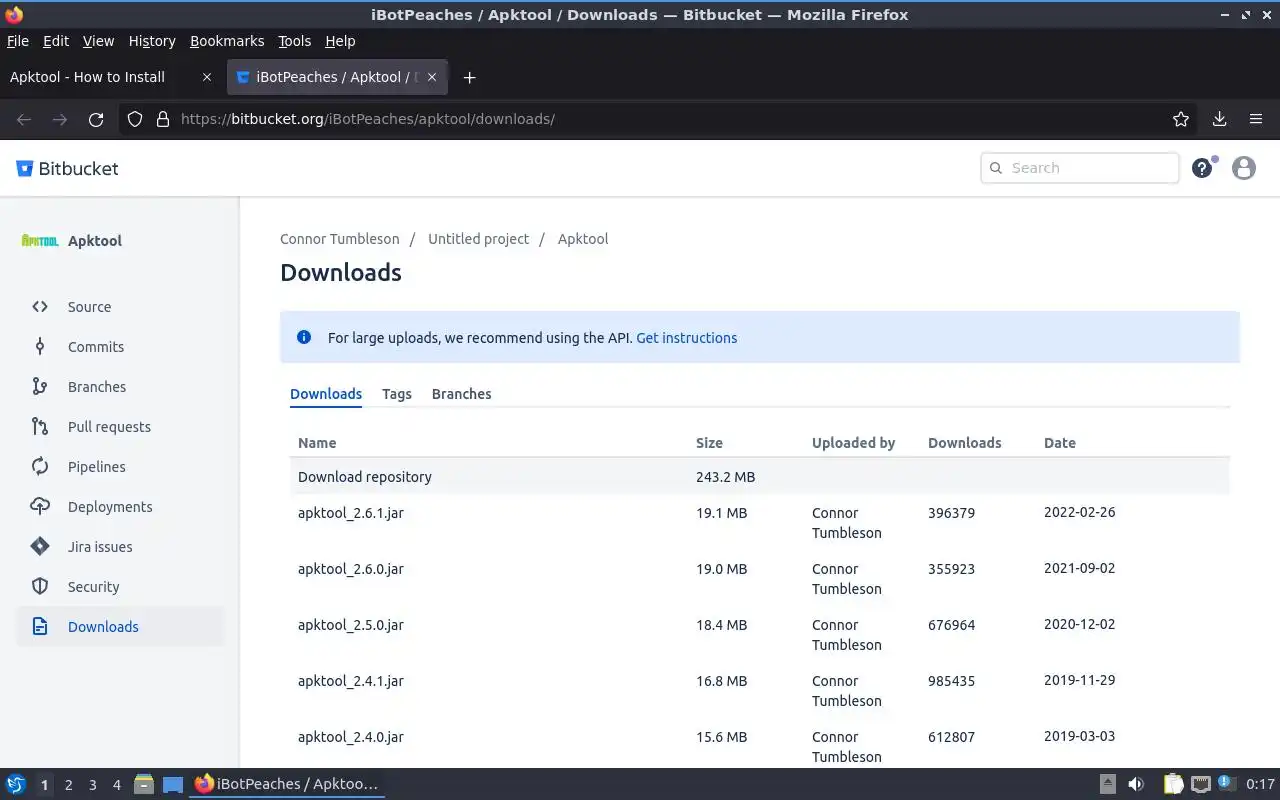Viewport: 1280px width, 800px height.
Task: Click the info icon in upload banner
Action: coord(304,337)
